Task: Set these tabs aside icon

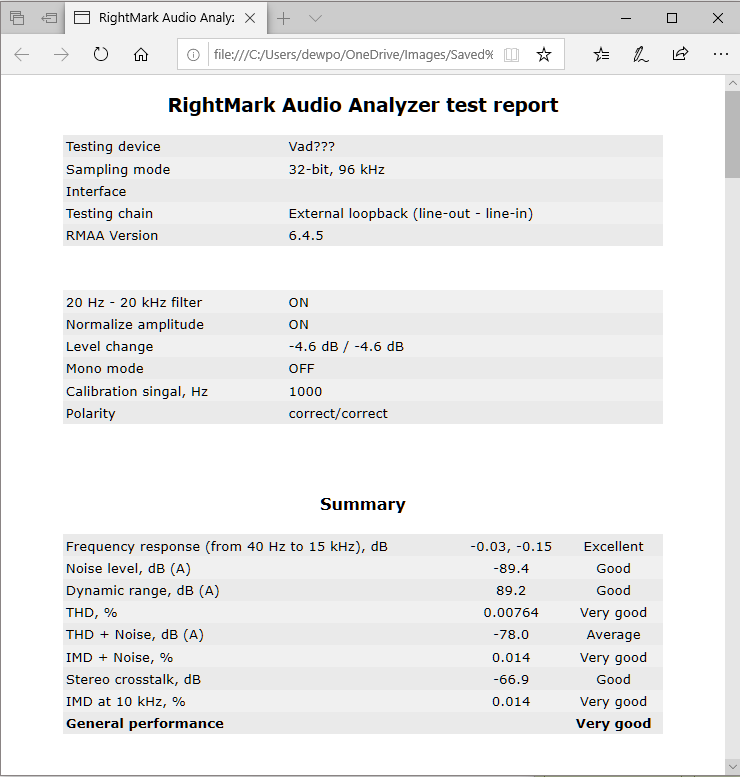Action: coord(49,18)
